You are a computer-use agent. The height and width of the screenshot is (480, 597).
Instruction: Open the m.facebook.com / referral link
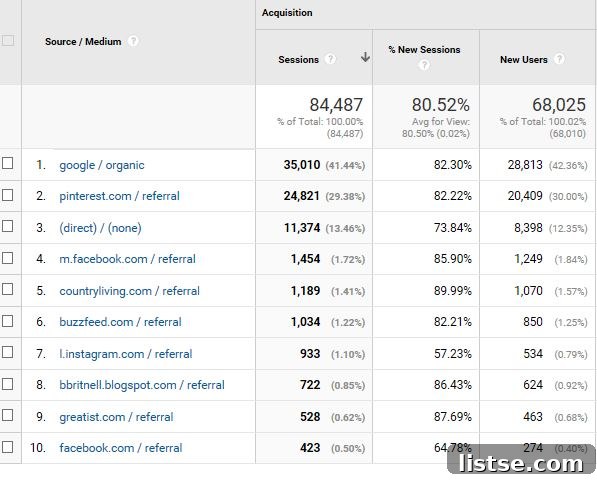point(127,259)
